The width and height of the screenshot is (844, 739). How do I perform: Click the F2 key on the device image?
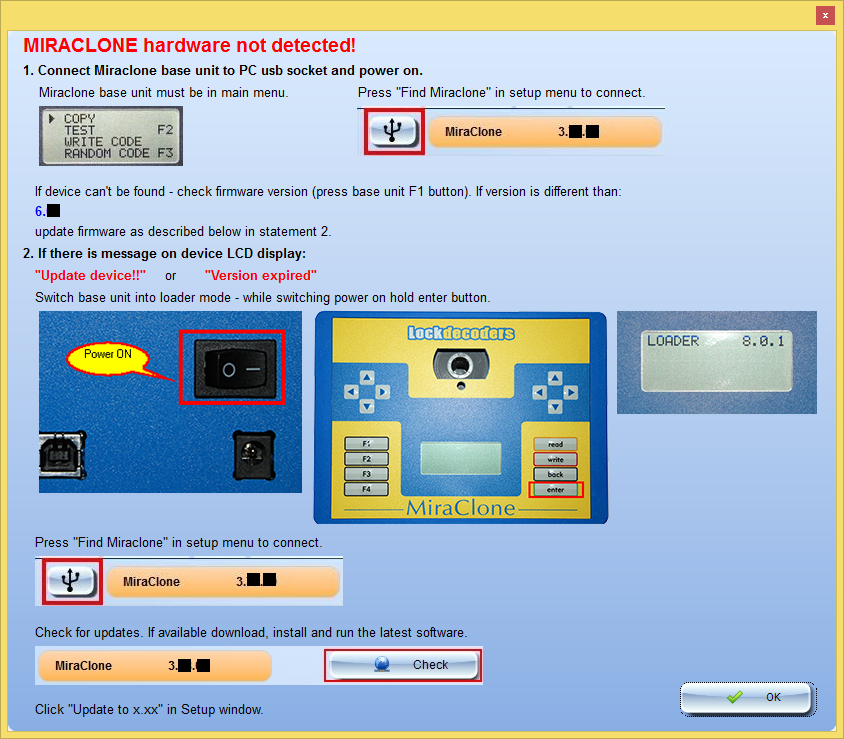pos(367,459)
